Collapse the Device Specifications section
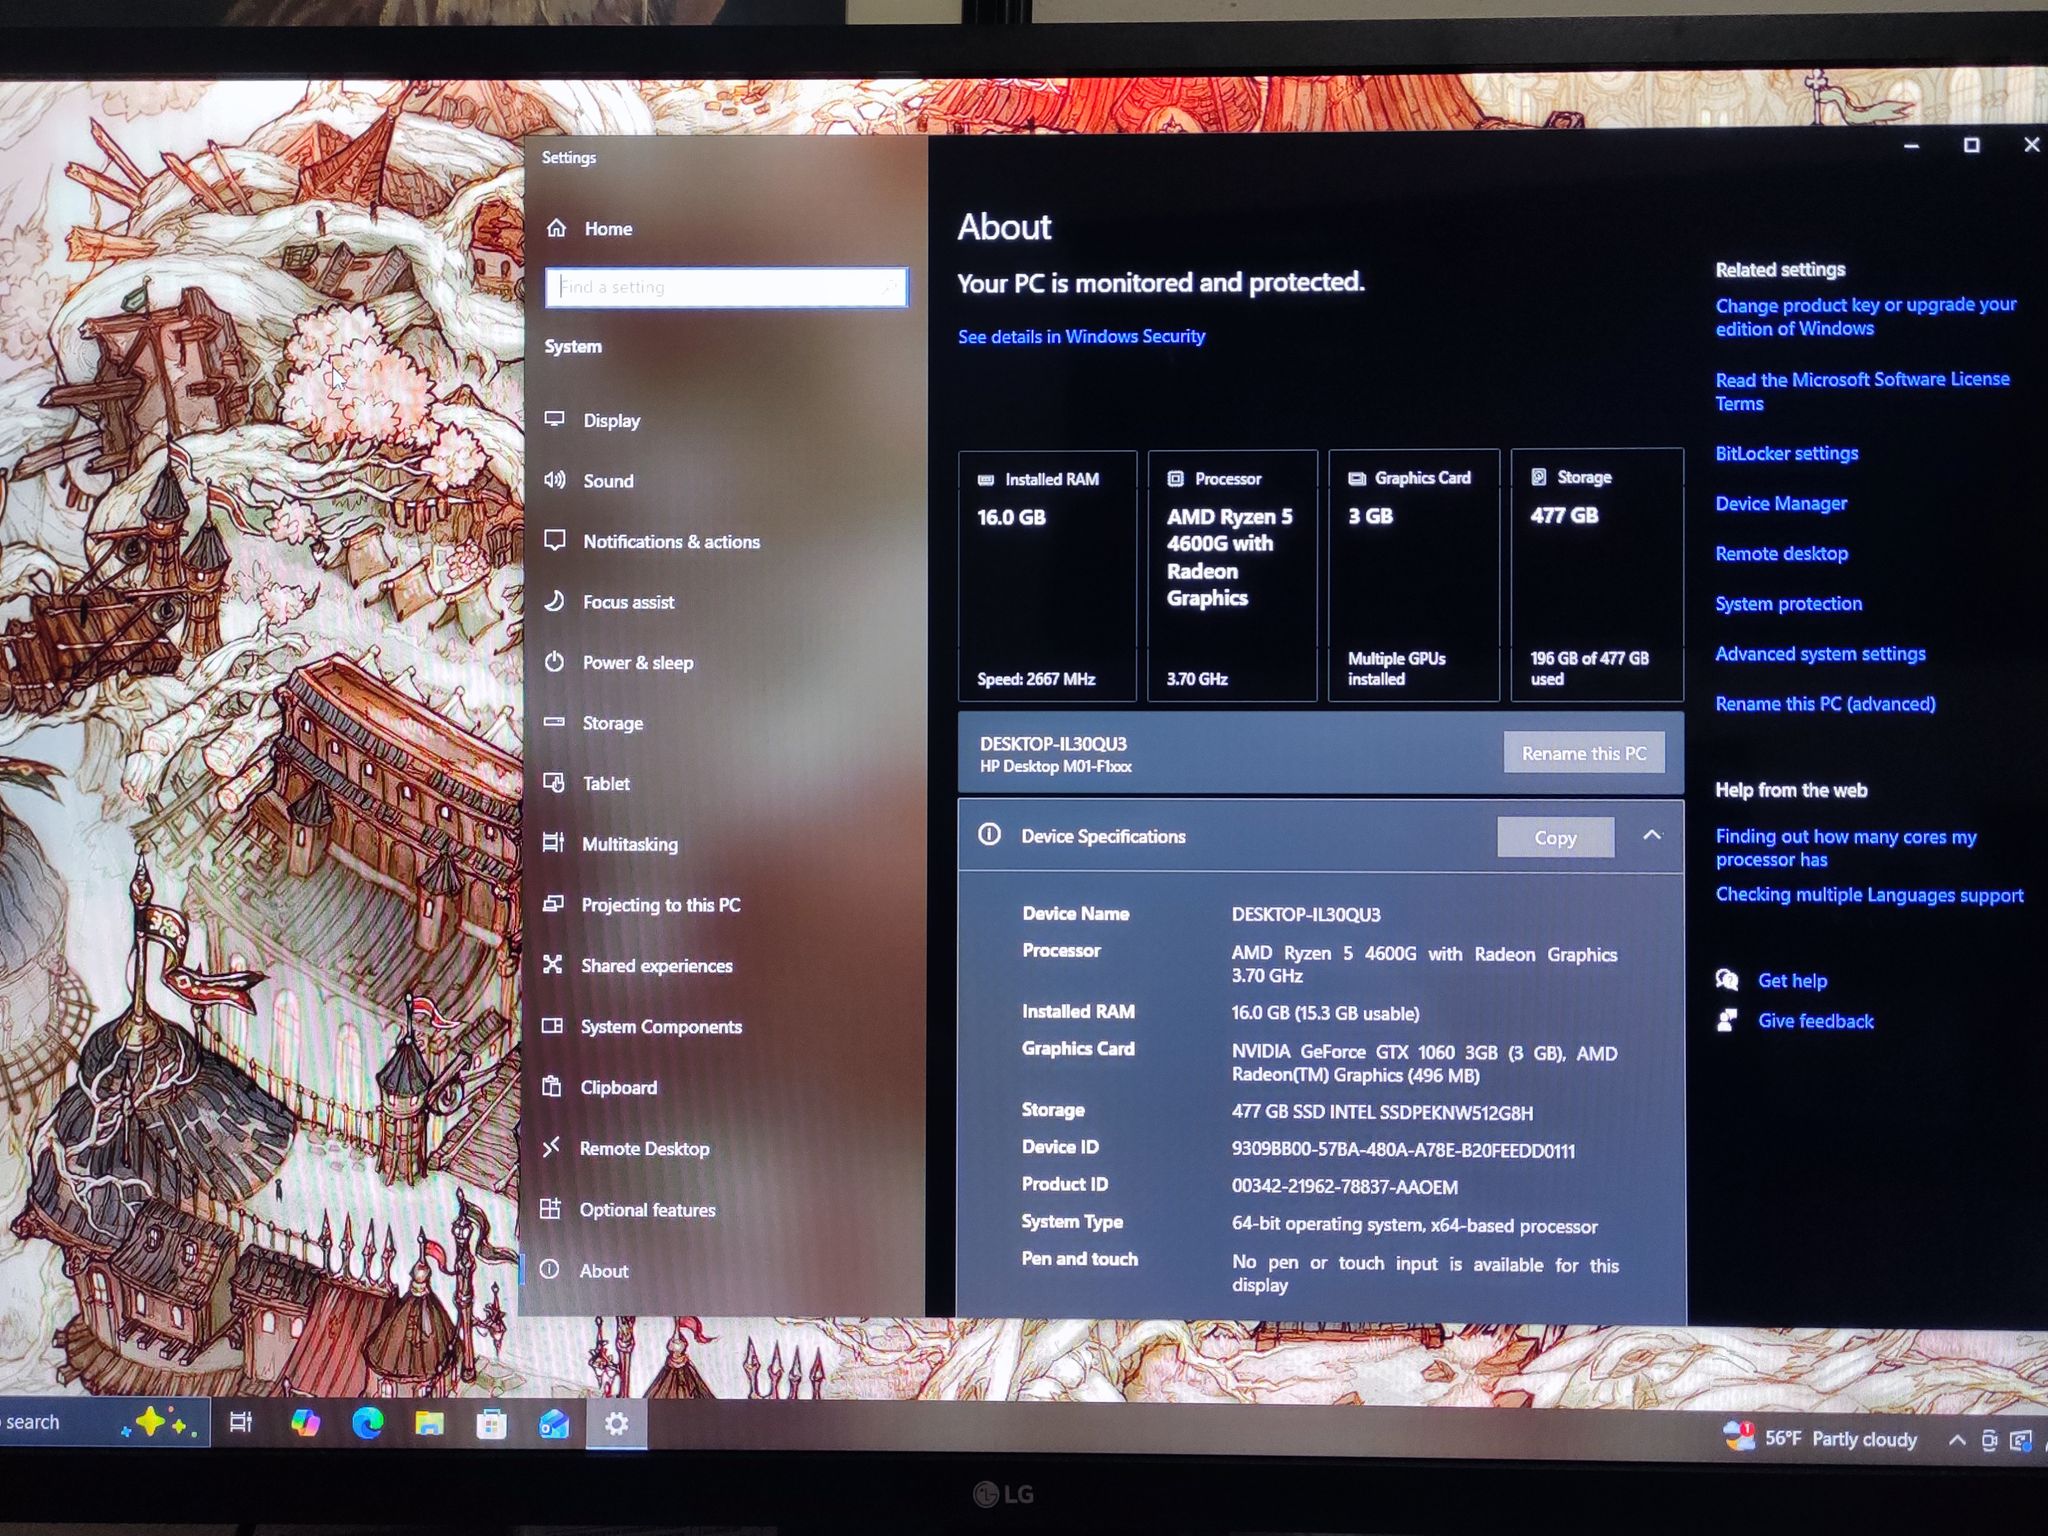Screen dimensions: 2048x1536 1652,835
